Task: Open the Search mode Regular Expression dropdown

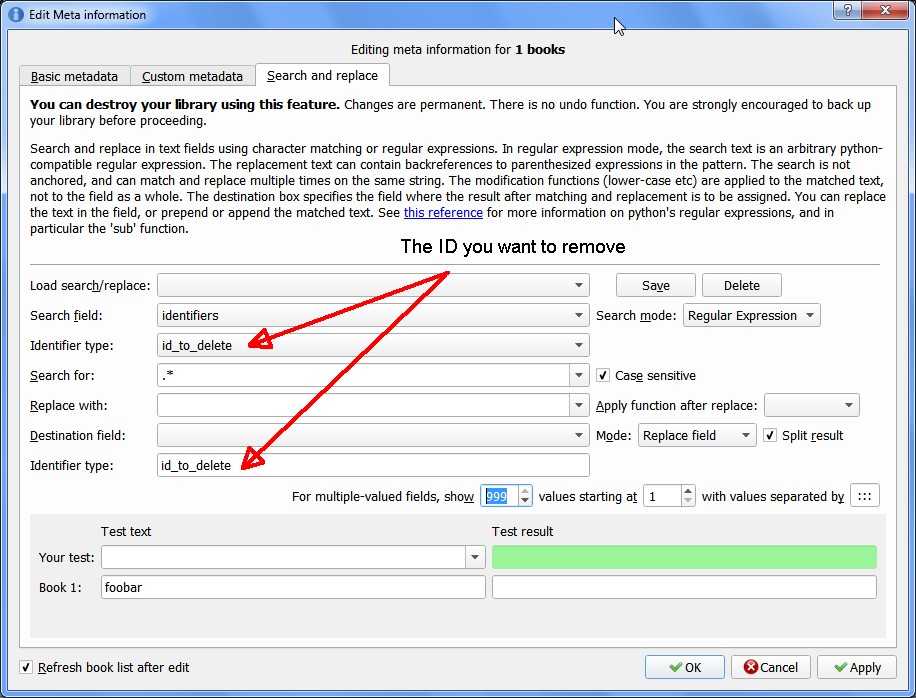Action: click(751, 315)
